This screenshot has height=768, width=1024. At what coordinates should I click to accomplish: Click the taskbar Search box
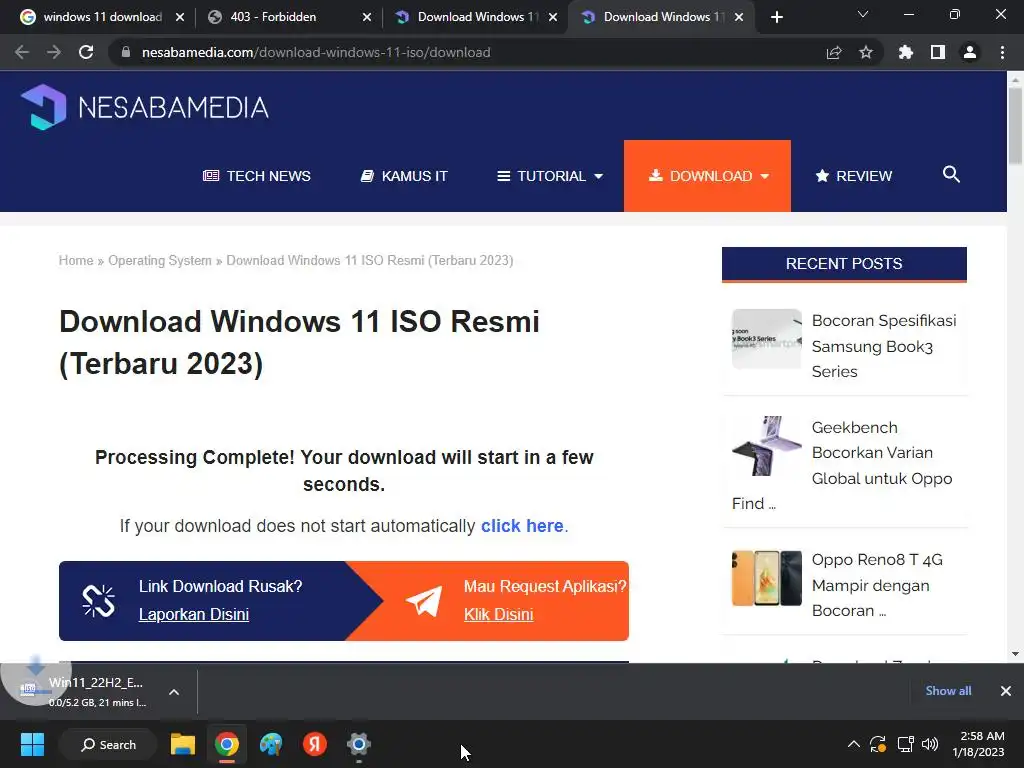tap(108, 744)
